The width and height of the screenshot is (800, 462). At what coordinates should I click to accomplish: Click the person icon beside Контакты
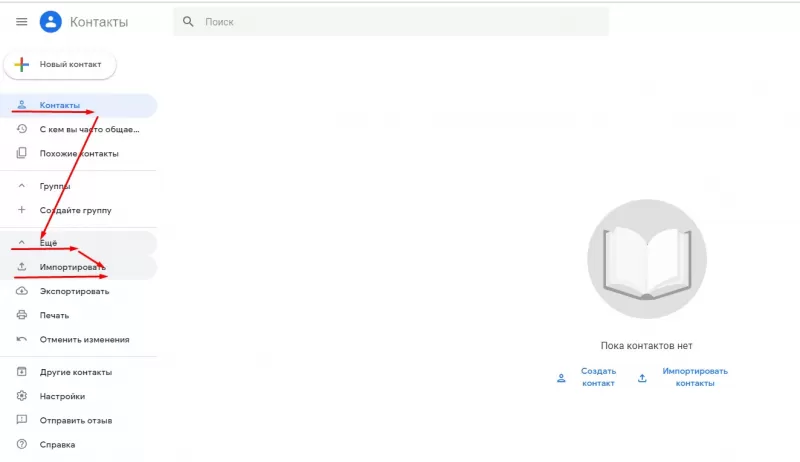coord(21,105)
